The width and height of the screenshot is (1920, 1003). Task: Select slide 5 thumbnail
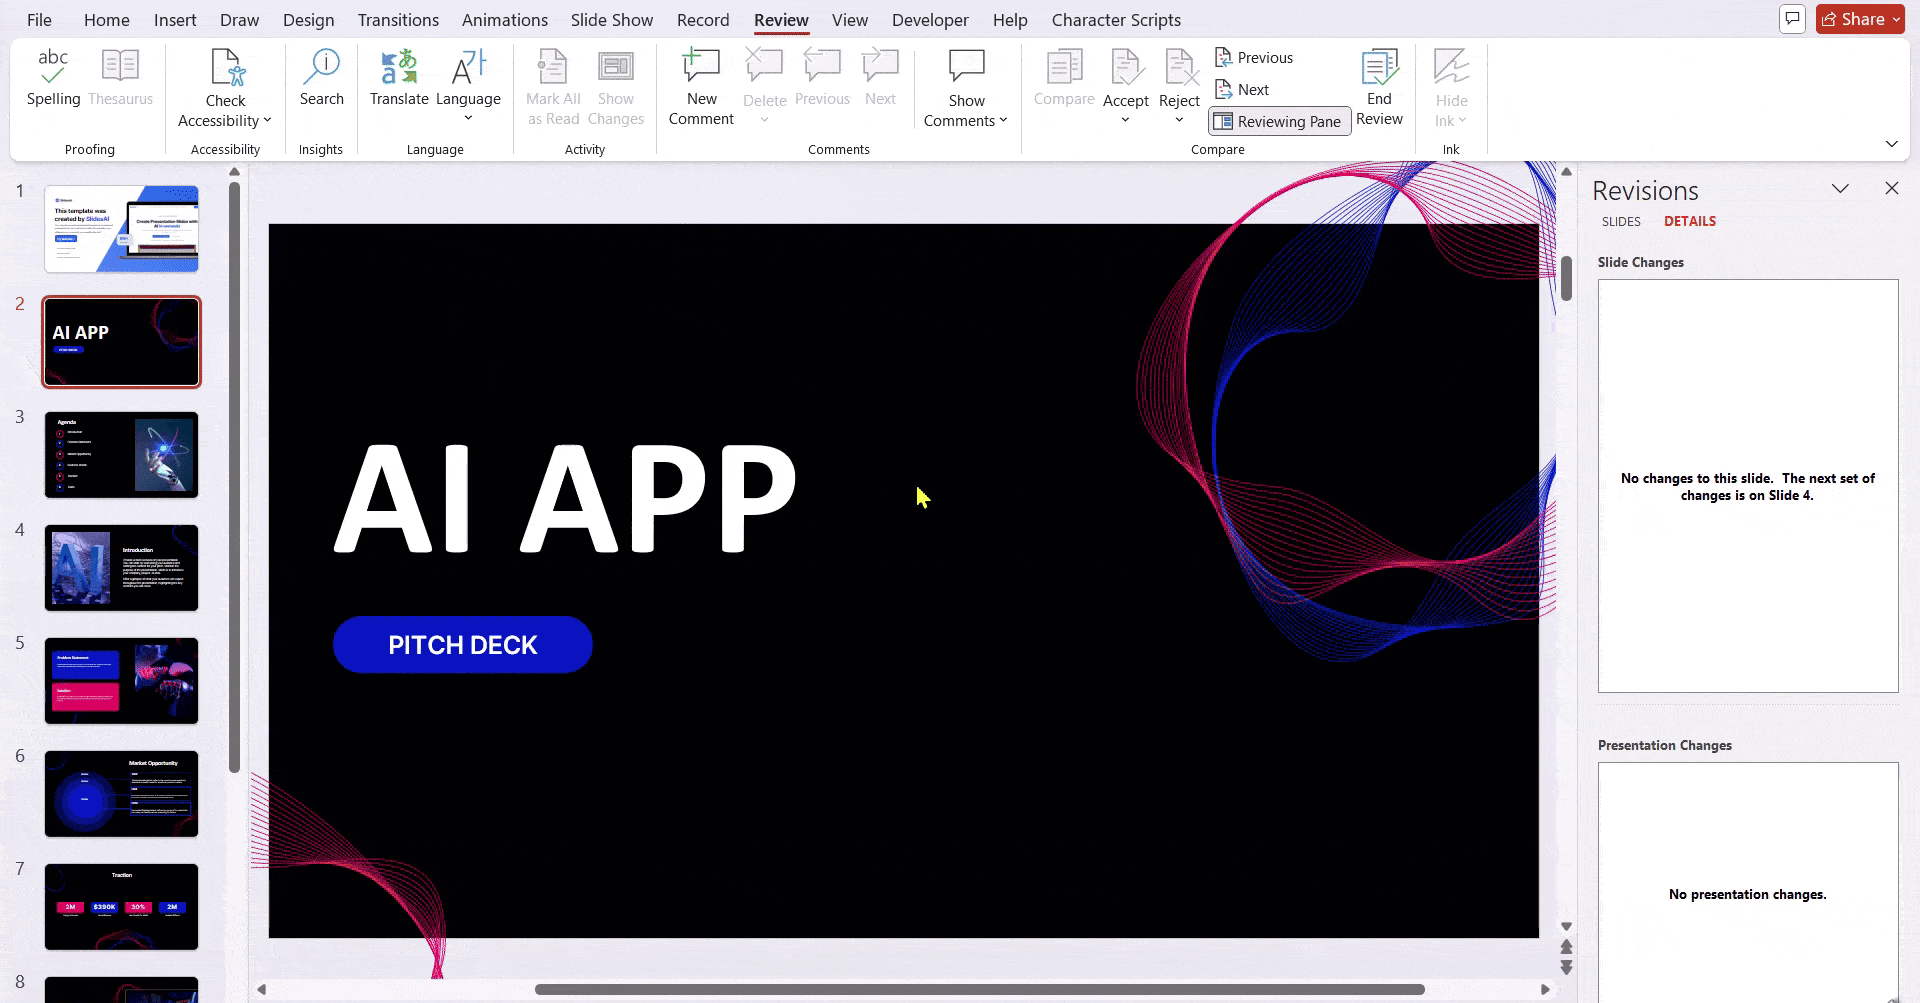(x=121, y=681)
